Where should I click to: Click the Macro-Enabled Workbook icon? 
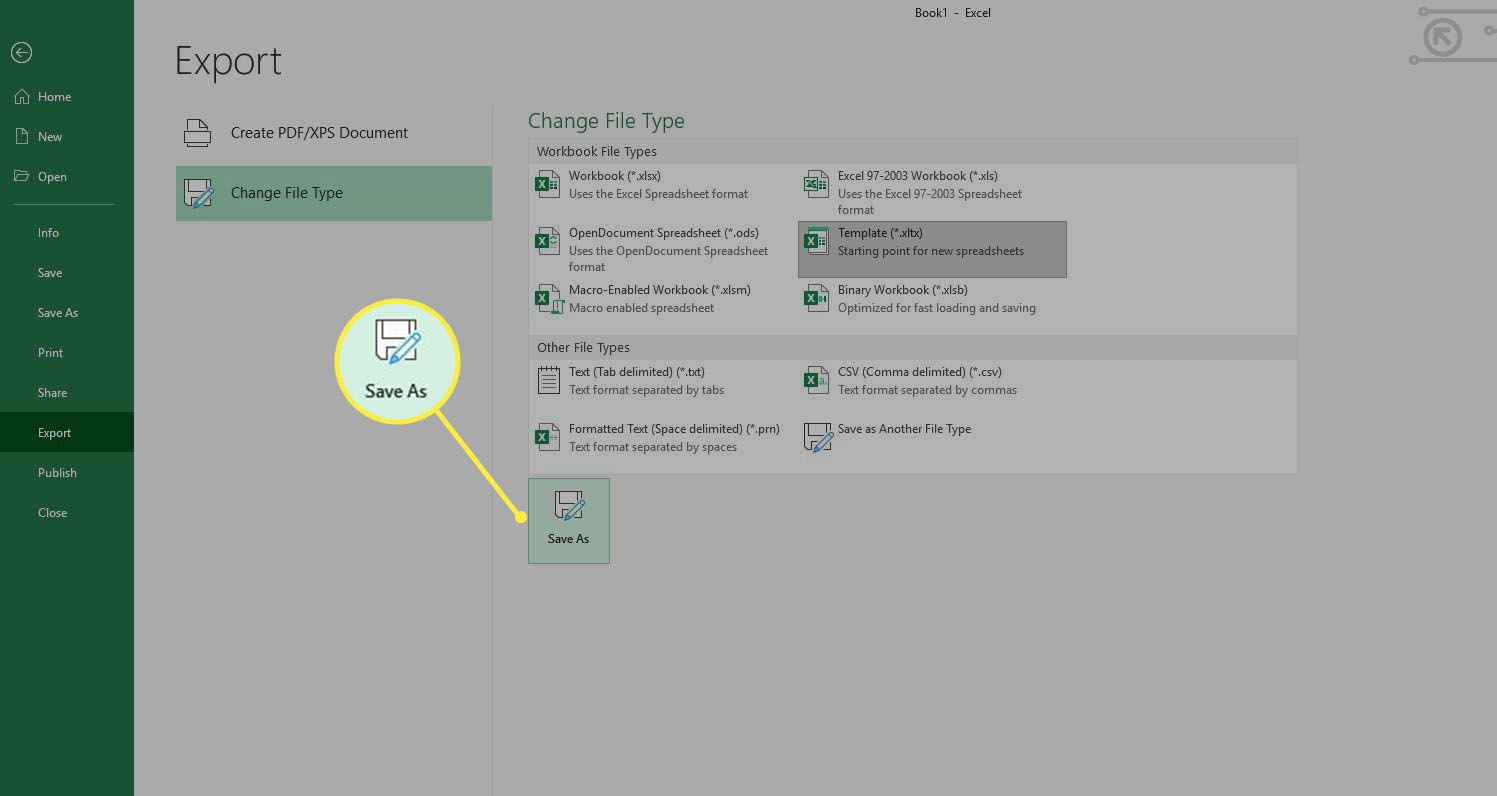[548, 299]
